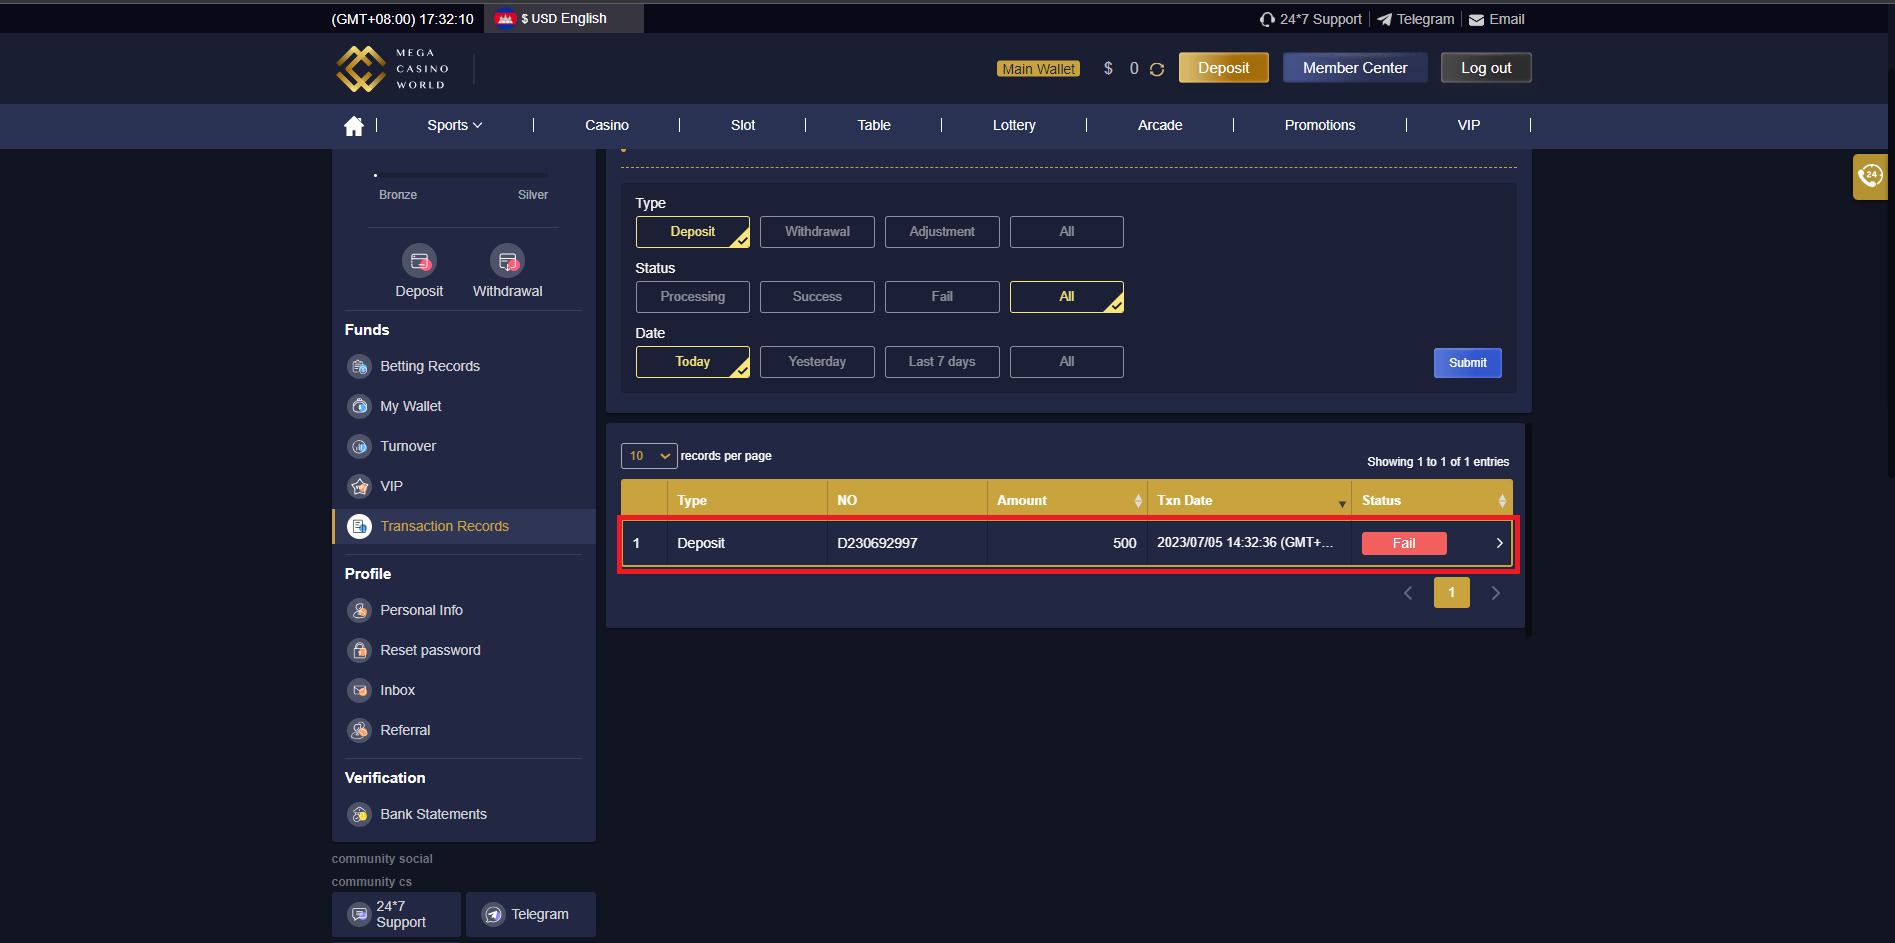Select the Transaction Records icon
1895x943 pixels.
[359, 526]
